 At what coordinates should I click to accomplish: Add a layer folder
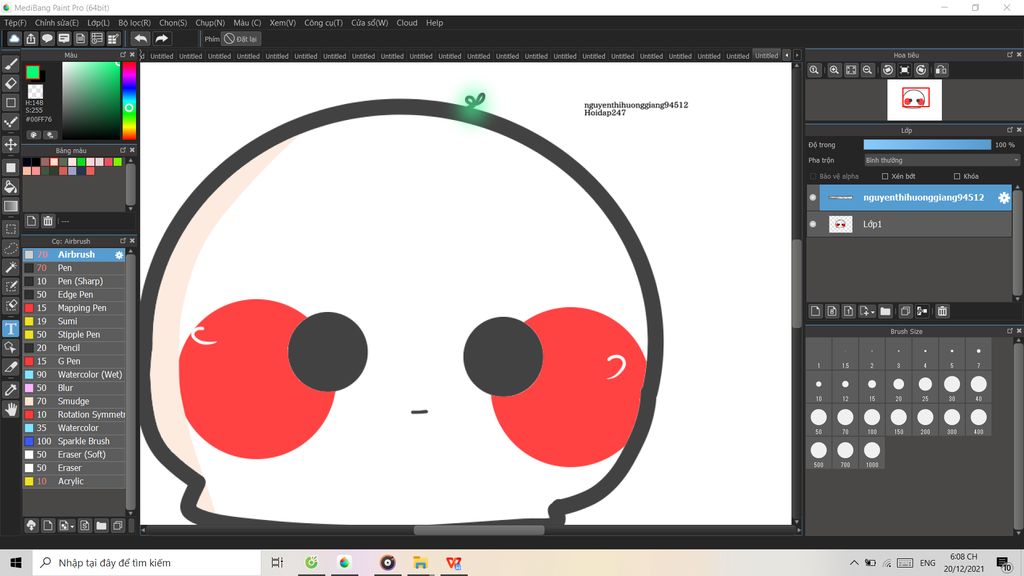(x=885, y=312)
